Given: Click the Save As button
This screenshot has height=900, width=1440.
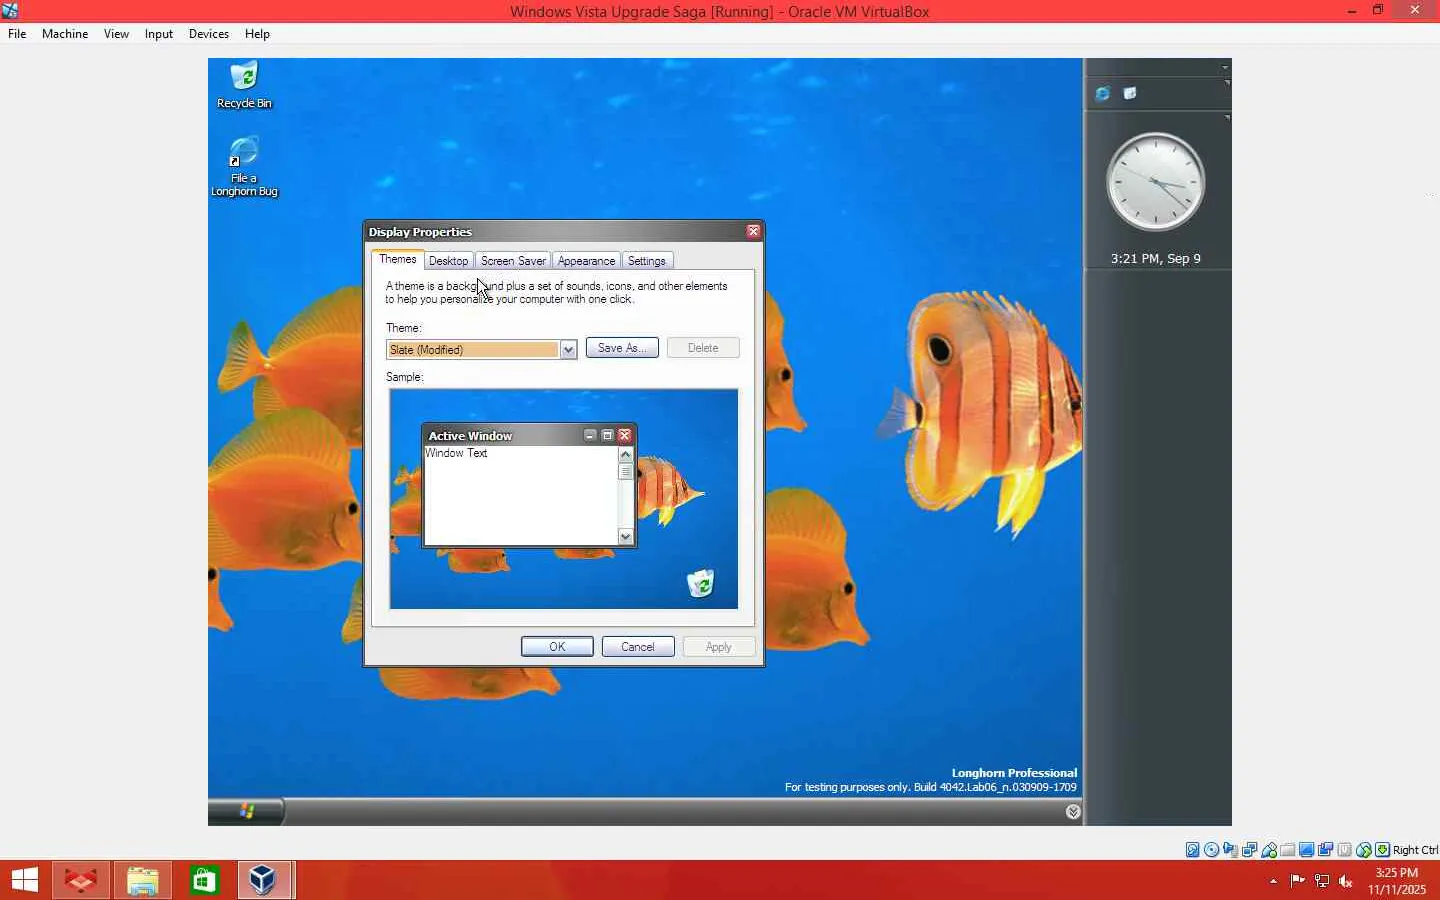Looking at the screenshot, I should click(622, 348).
